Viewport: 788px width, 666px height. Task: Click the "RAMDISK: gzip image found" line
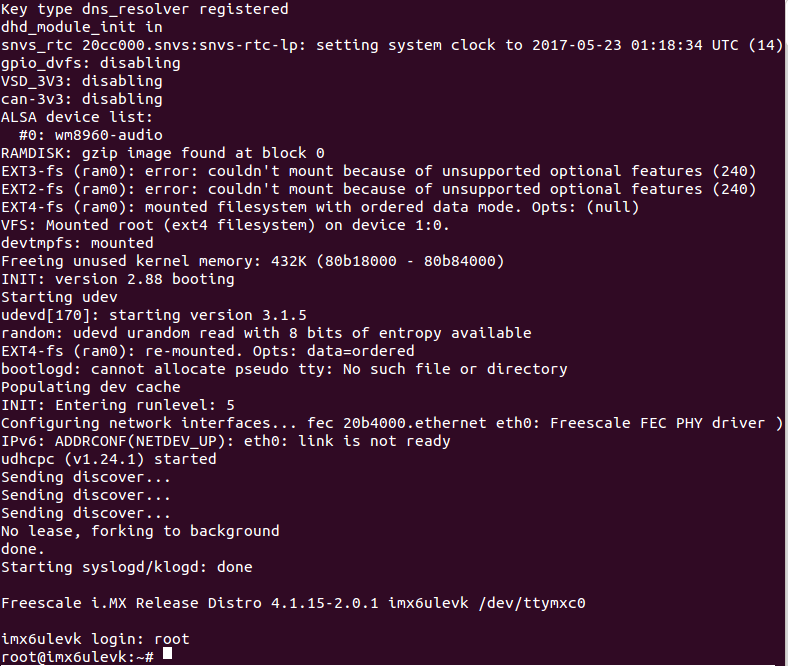[x=163, y=153]
